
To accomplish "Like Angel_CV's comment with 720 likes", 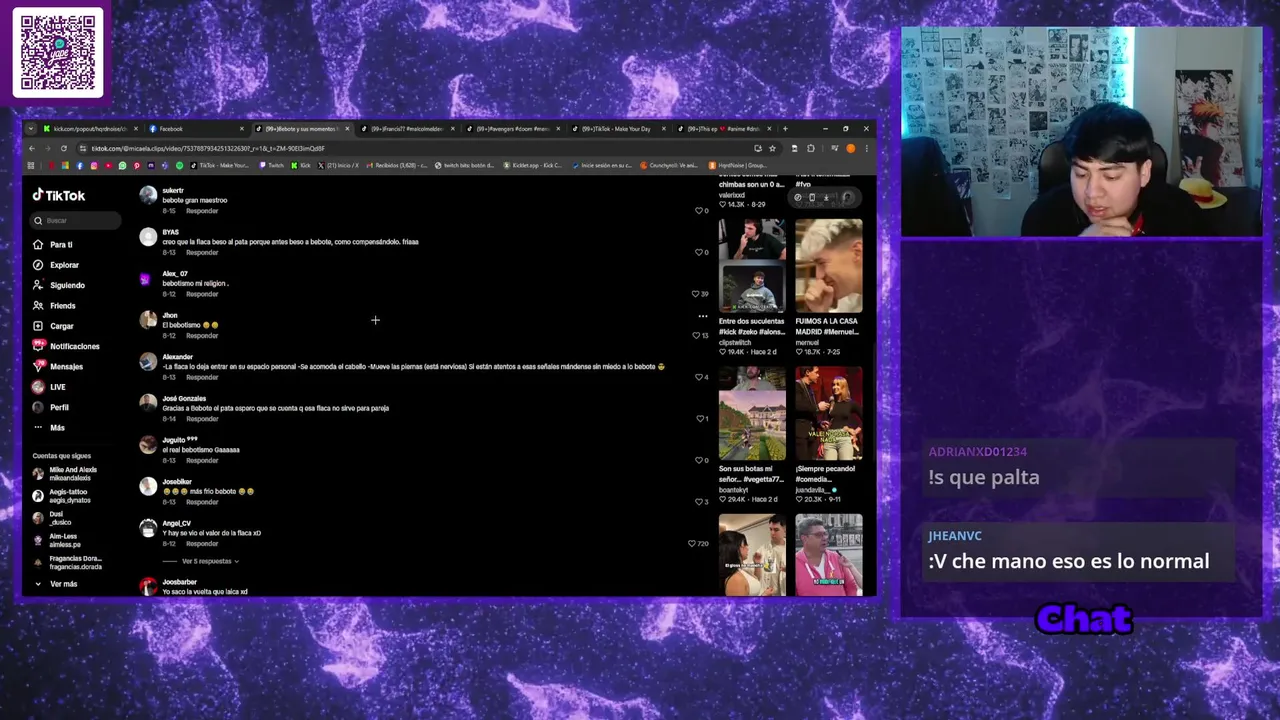I will pyautogui.click(x=692, y=543).
